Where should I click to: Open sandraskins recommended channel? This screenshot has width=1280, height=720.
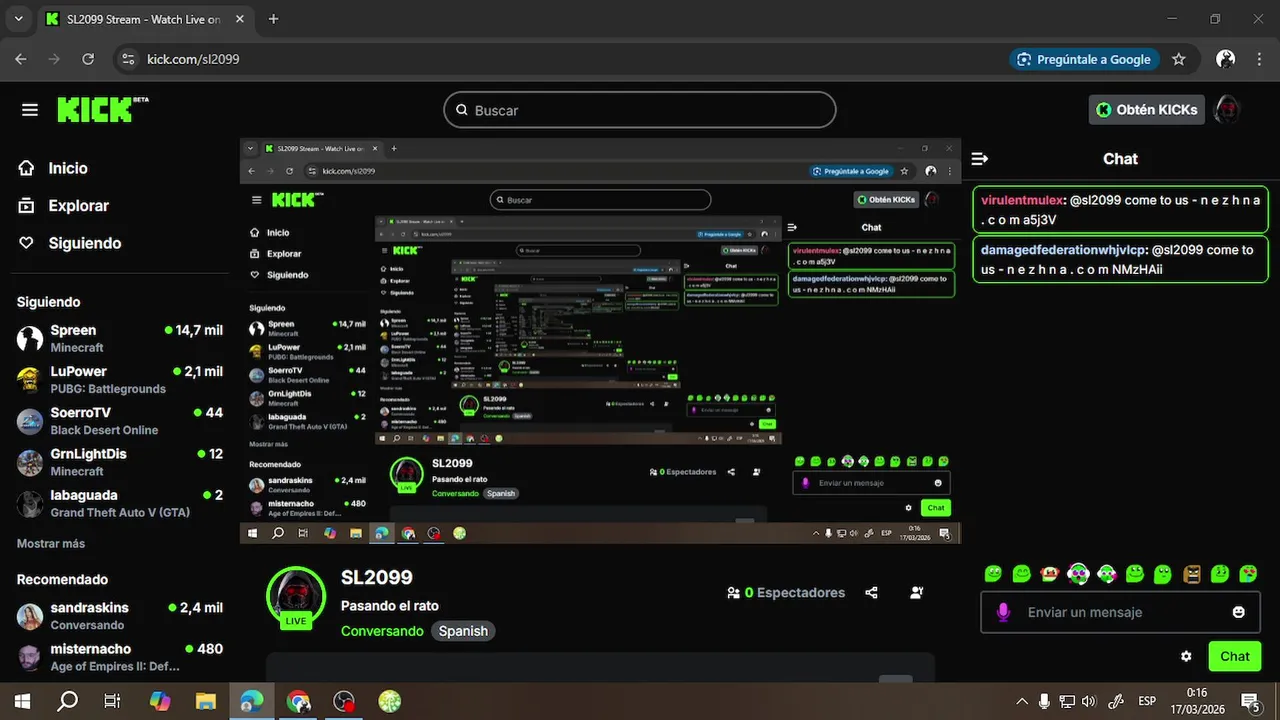pos(120,616)
